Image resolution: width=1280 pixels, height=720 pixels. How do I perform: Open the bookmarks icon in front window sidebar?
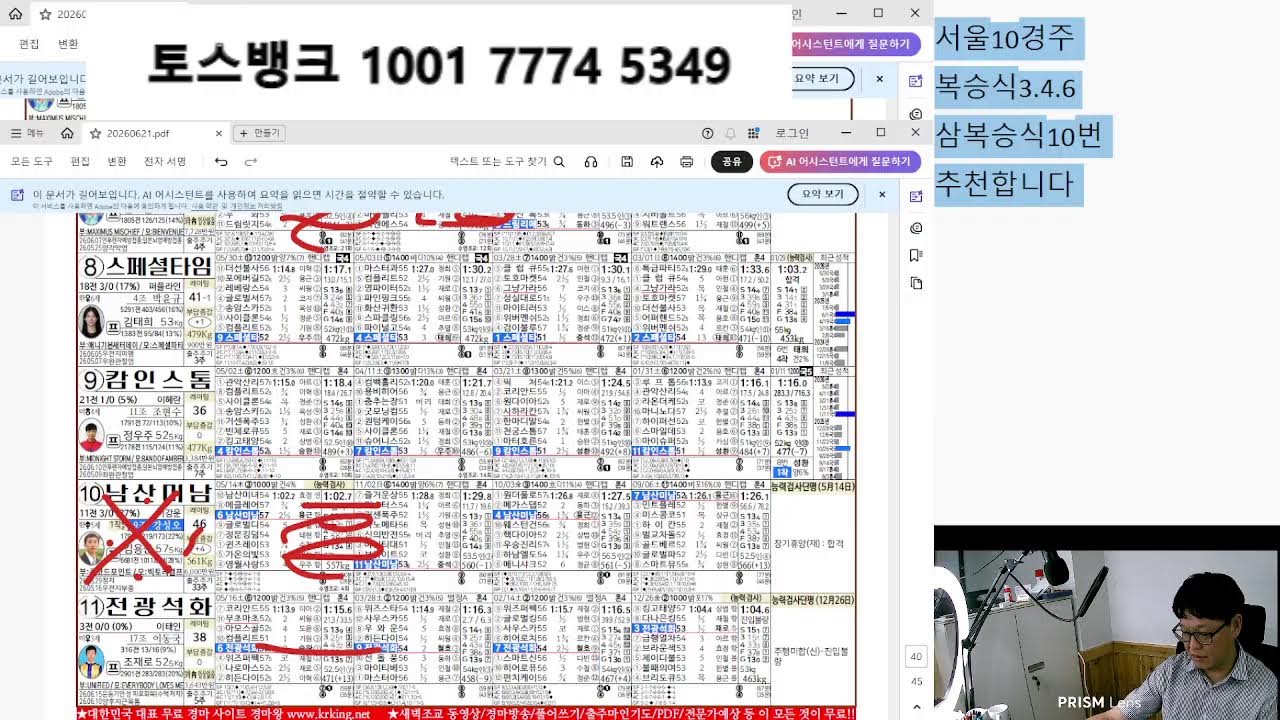tap(916, 256)
